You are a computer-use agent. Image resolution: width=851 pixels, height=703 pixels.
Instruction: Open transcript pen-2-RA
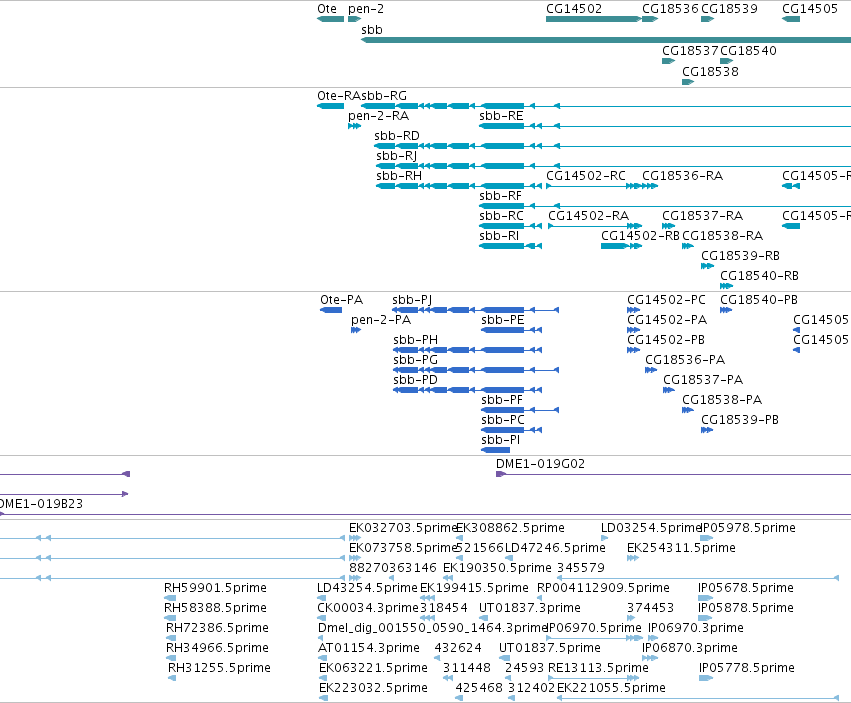(x=354, y=126)
